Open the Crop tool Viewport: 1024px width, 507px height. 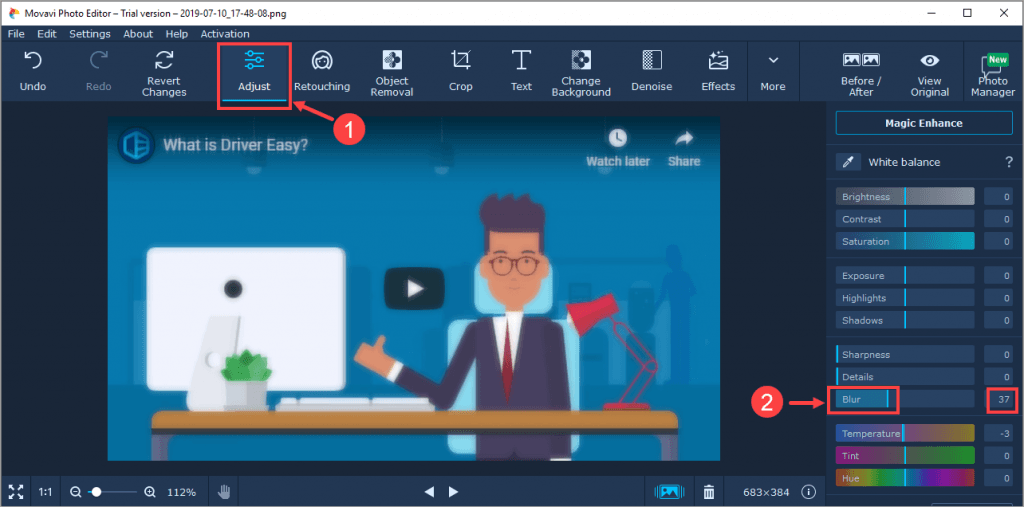[x=460, y=72]
